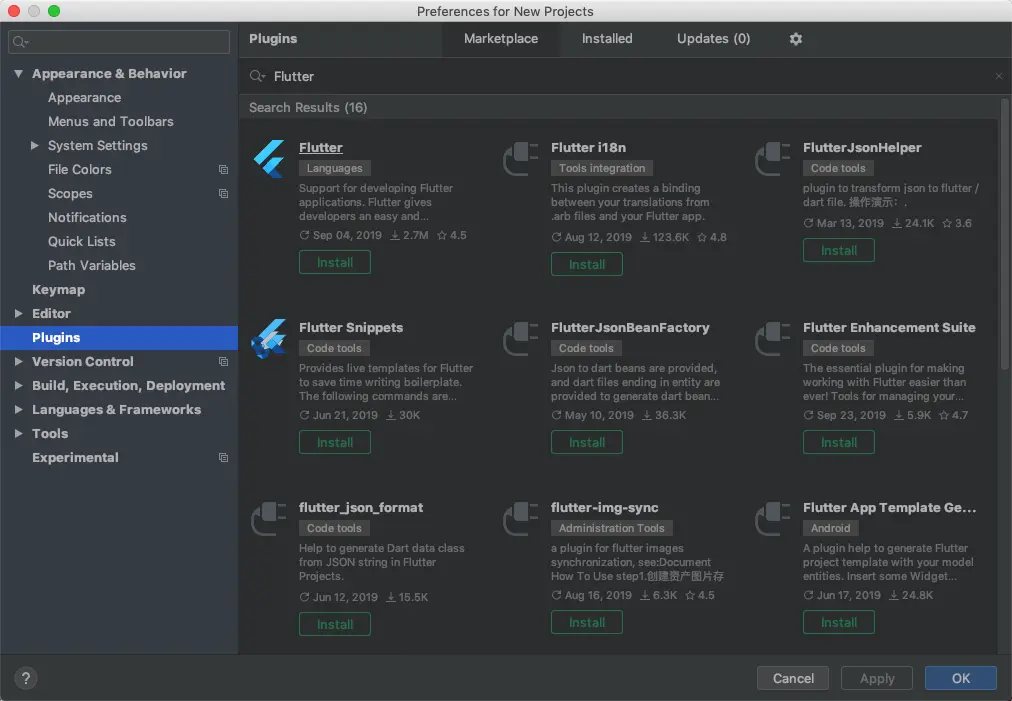Click the plugin search magnifier icon

point(257,76)
